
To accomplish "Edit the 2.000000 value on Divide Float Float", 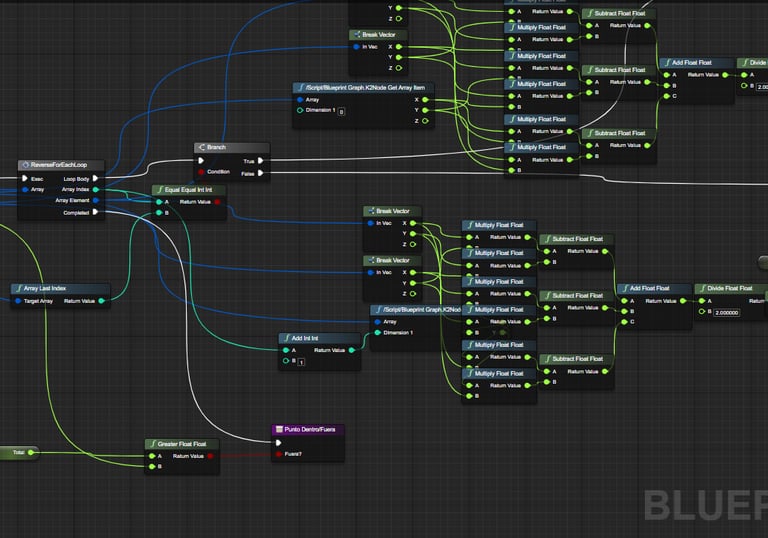I will pos(727,313).
